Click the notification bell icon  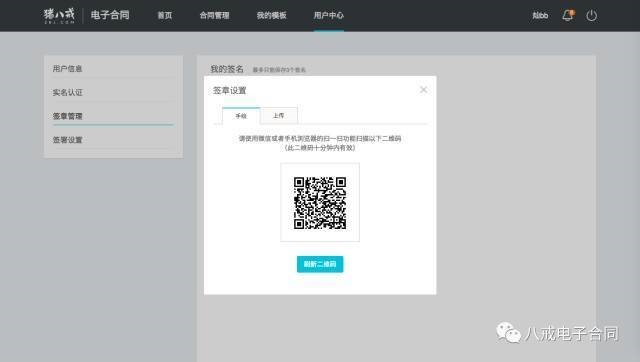[568, 16]
